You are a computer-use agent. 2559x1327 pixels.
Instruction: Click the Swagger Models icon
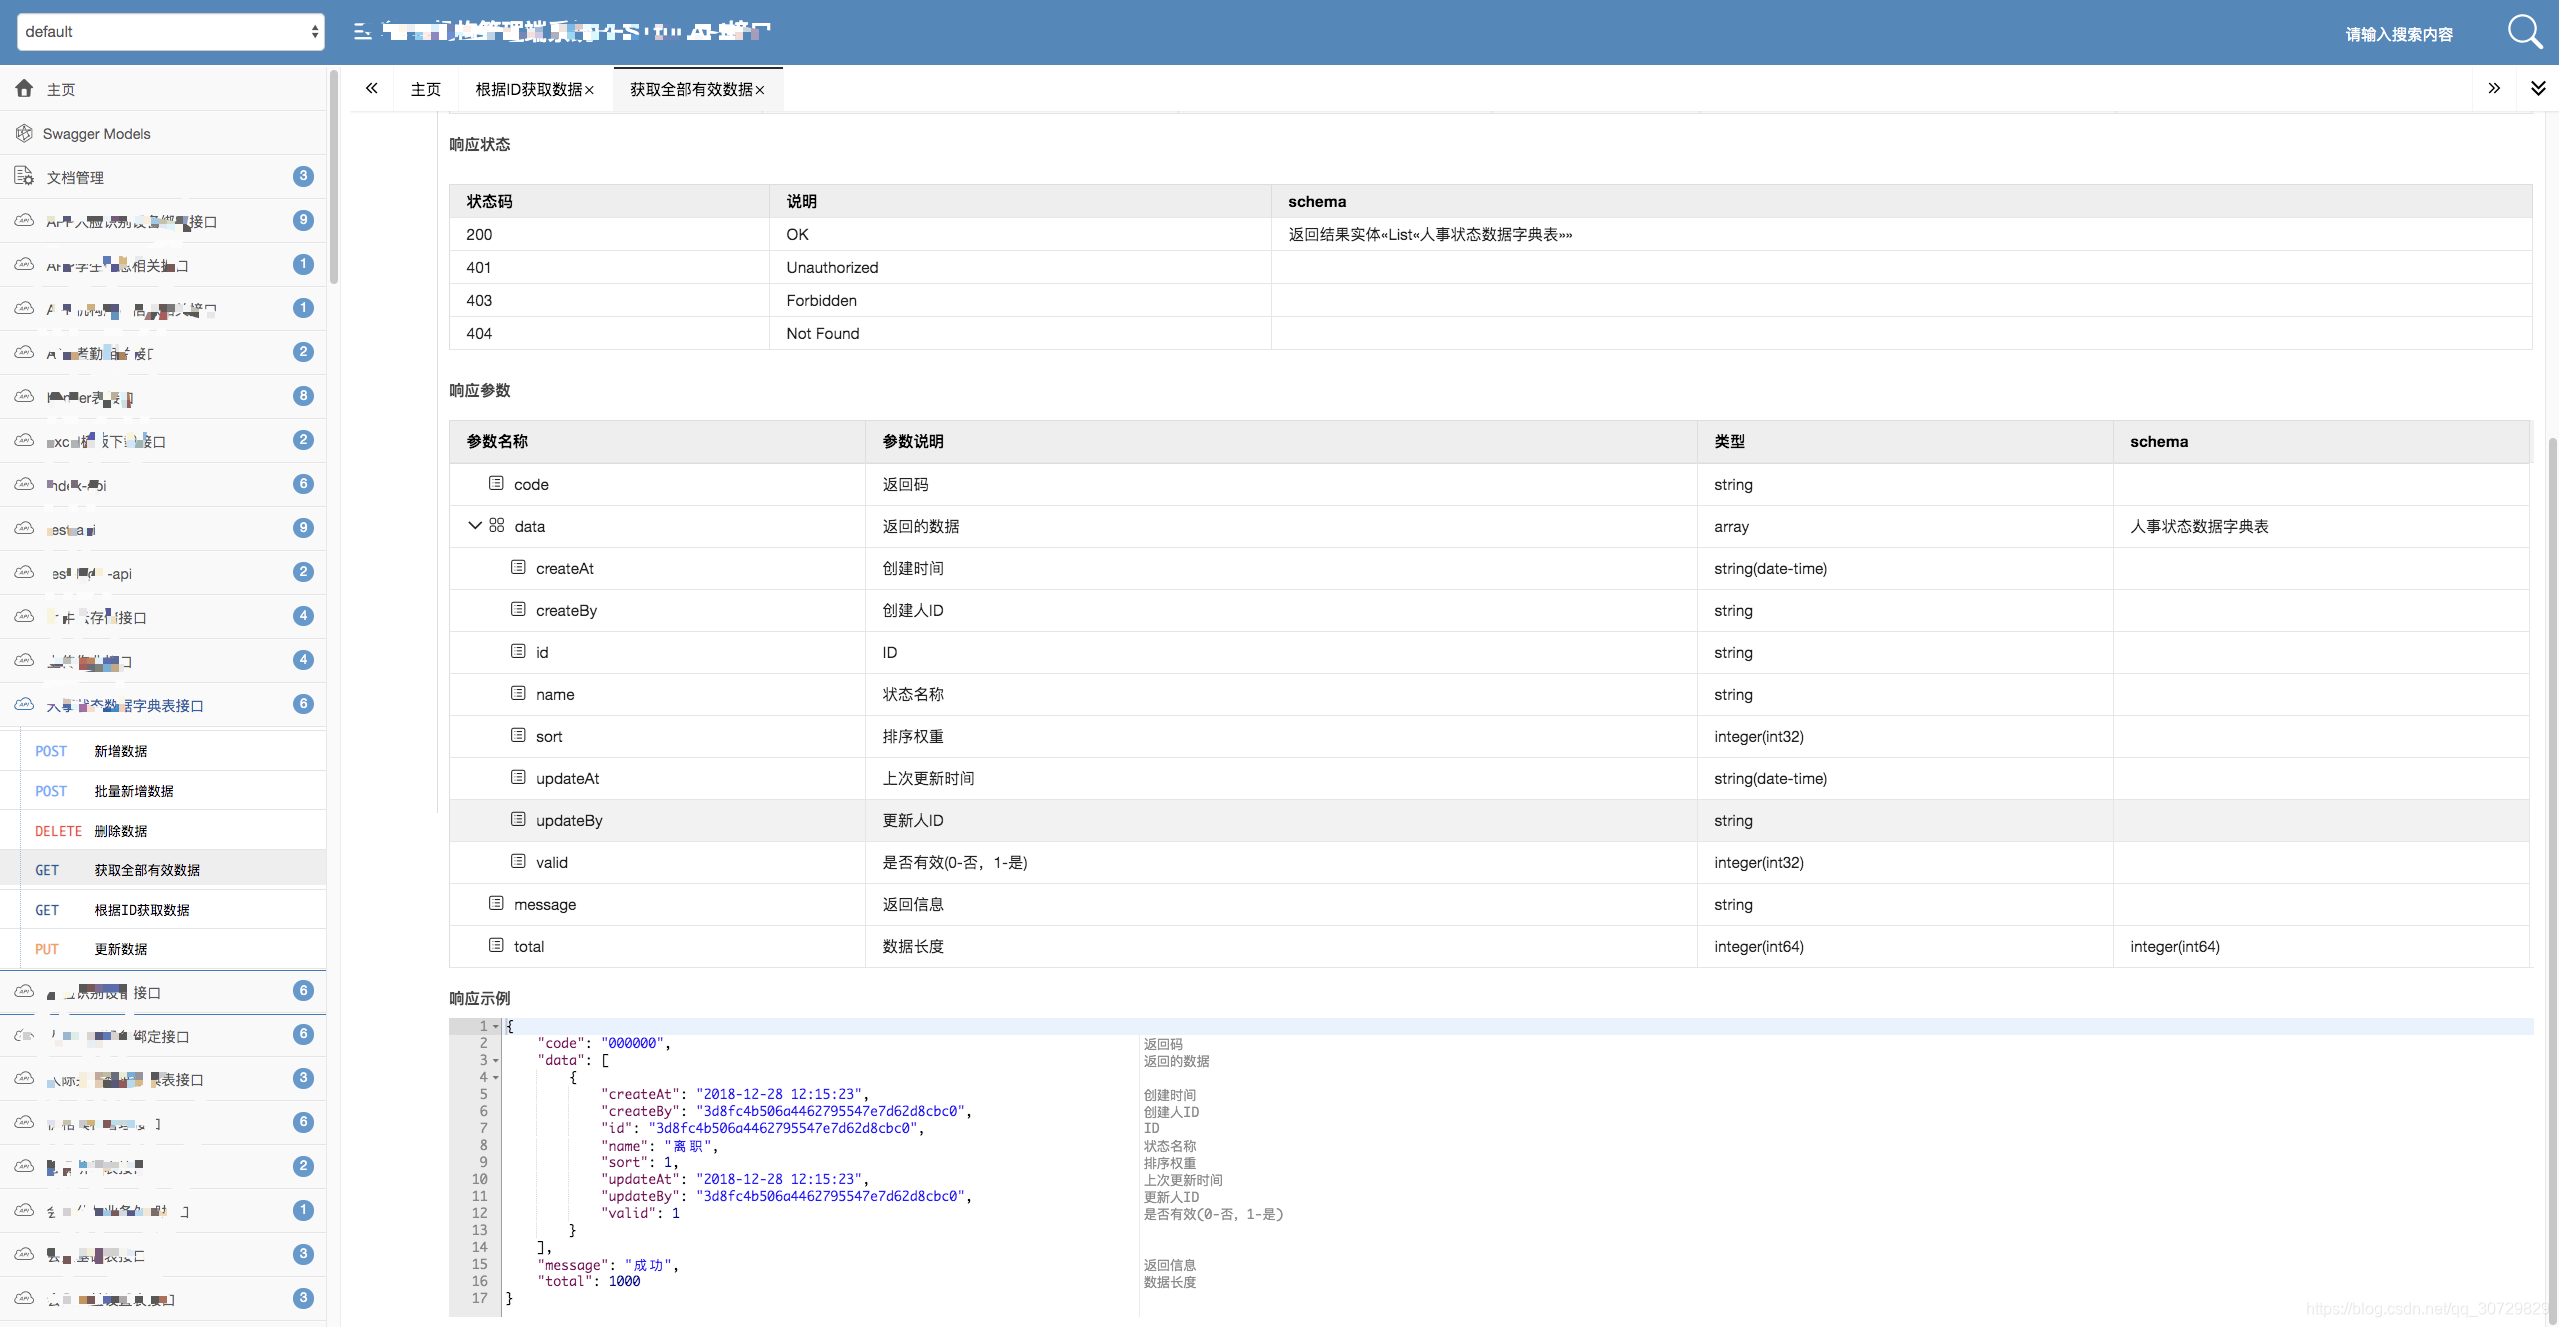(25, 133)
